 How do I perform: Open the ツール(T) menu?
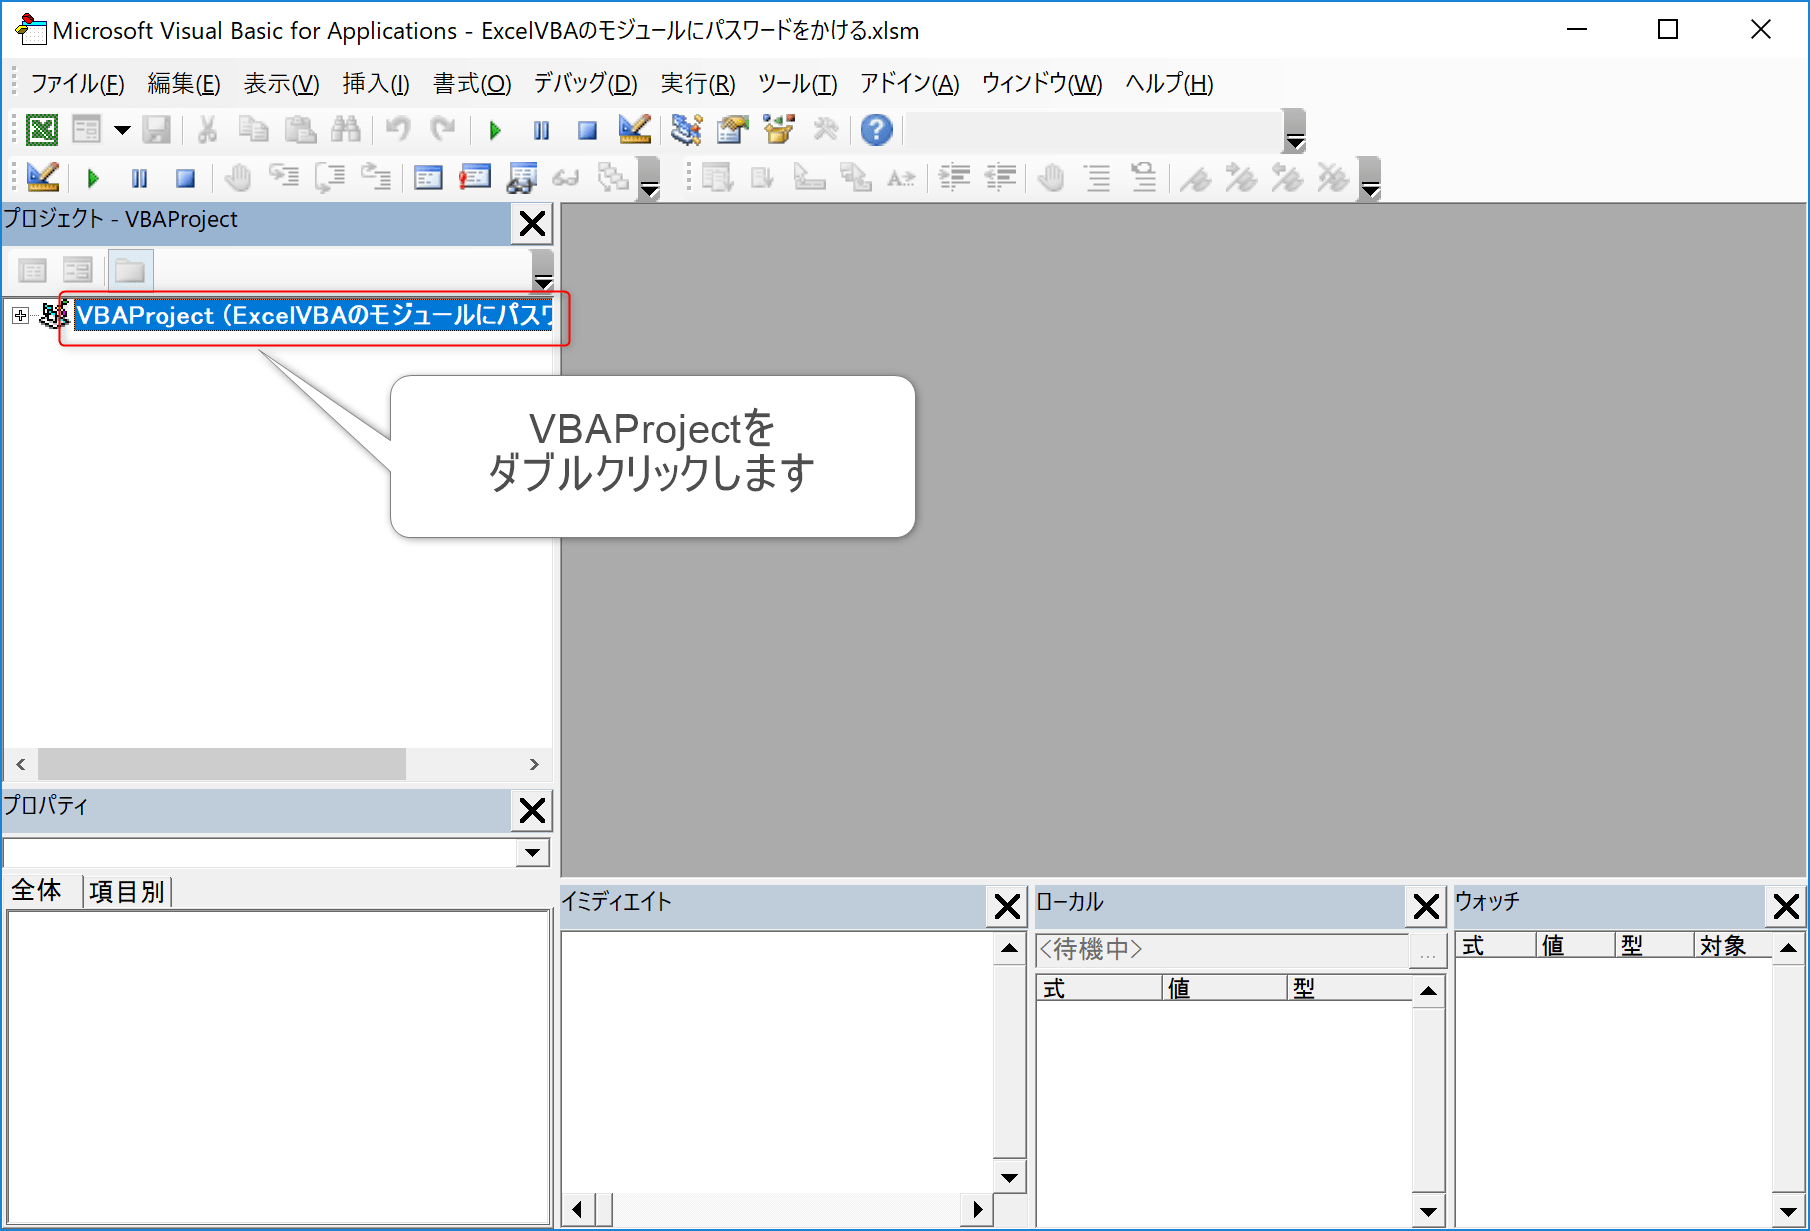pyautogui.click(x=797, y=84)
